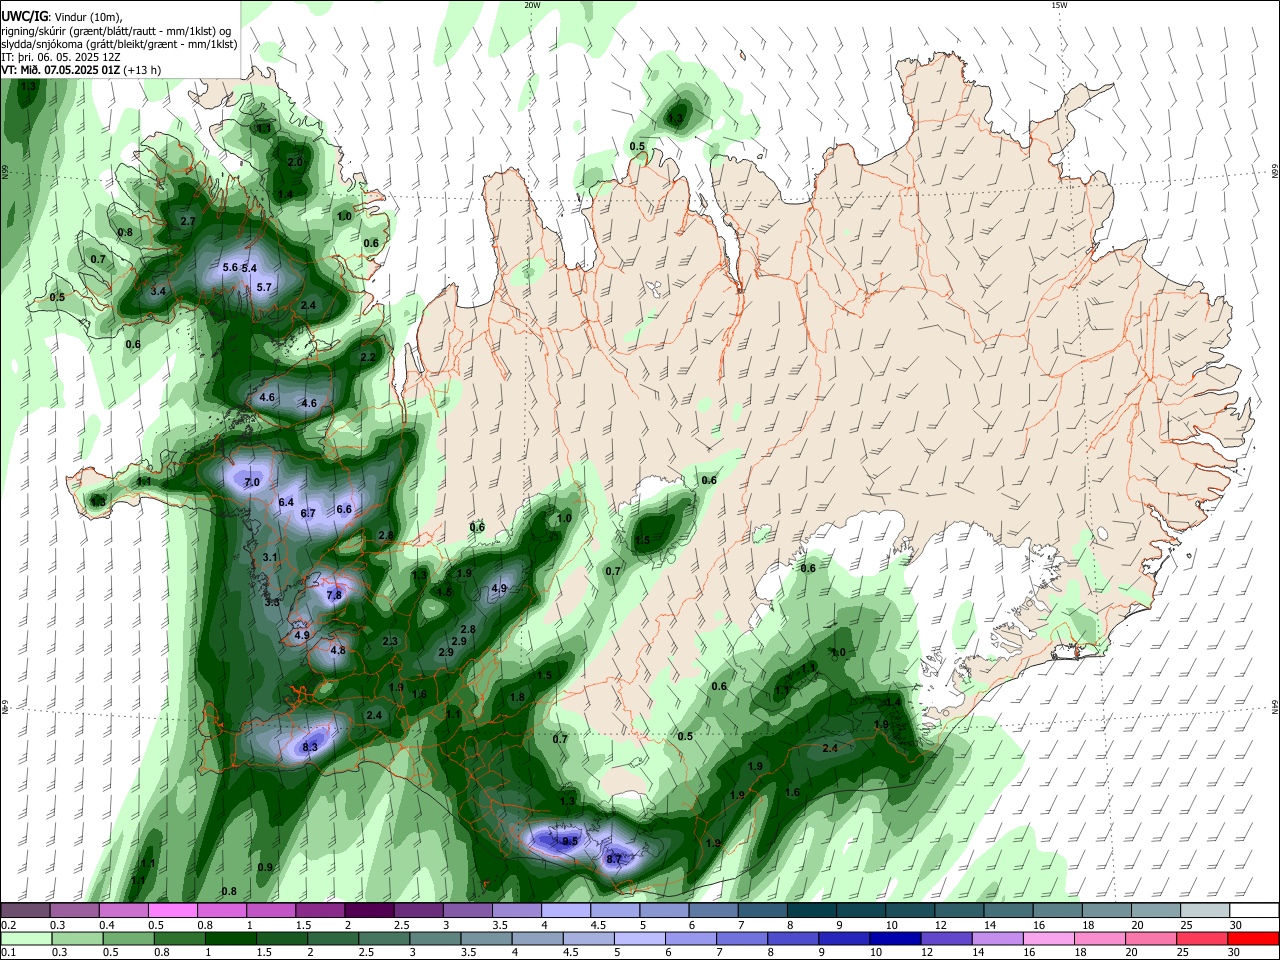This screenshot has height=960, width=1280.
Task: Select the '30' label on lower legend row
Action: point(1234,953)
